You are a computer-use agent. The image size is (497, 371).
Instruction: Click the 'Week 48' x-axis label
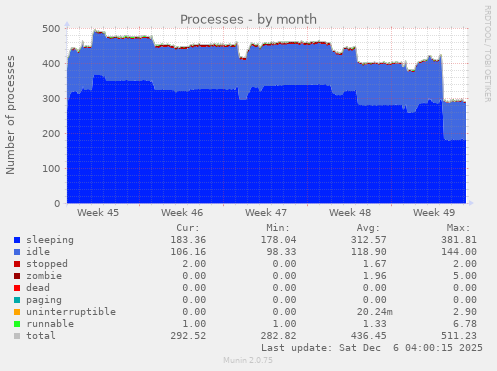click(x=350, y=213)
